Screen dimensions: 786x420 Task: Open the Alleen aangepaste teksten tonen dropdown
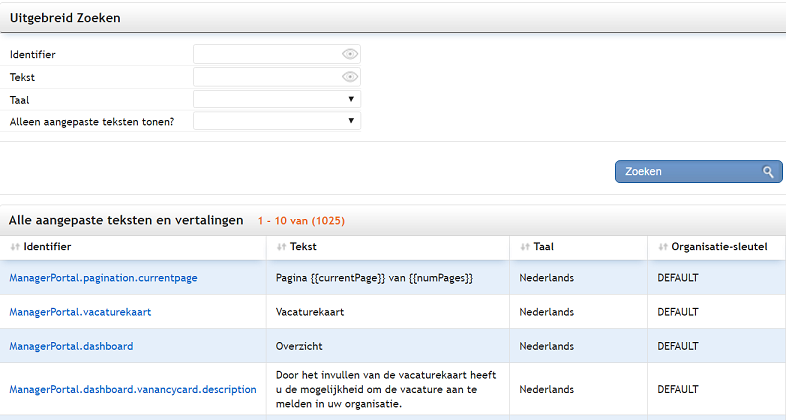277,121
